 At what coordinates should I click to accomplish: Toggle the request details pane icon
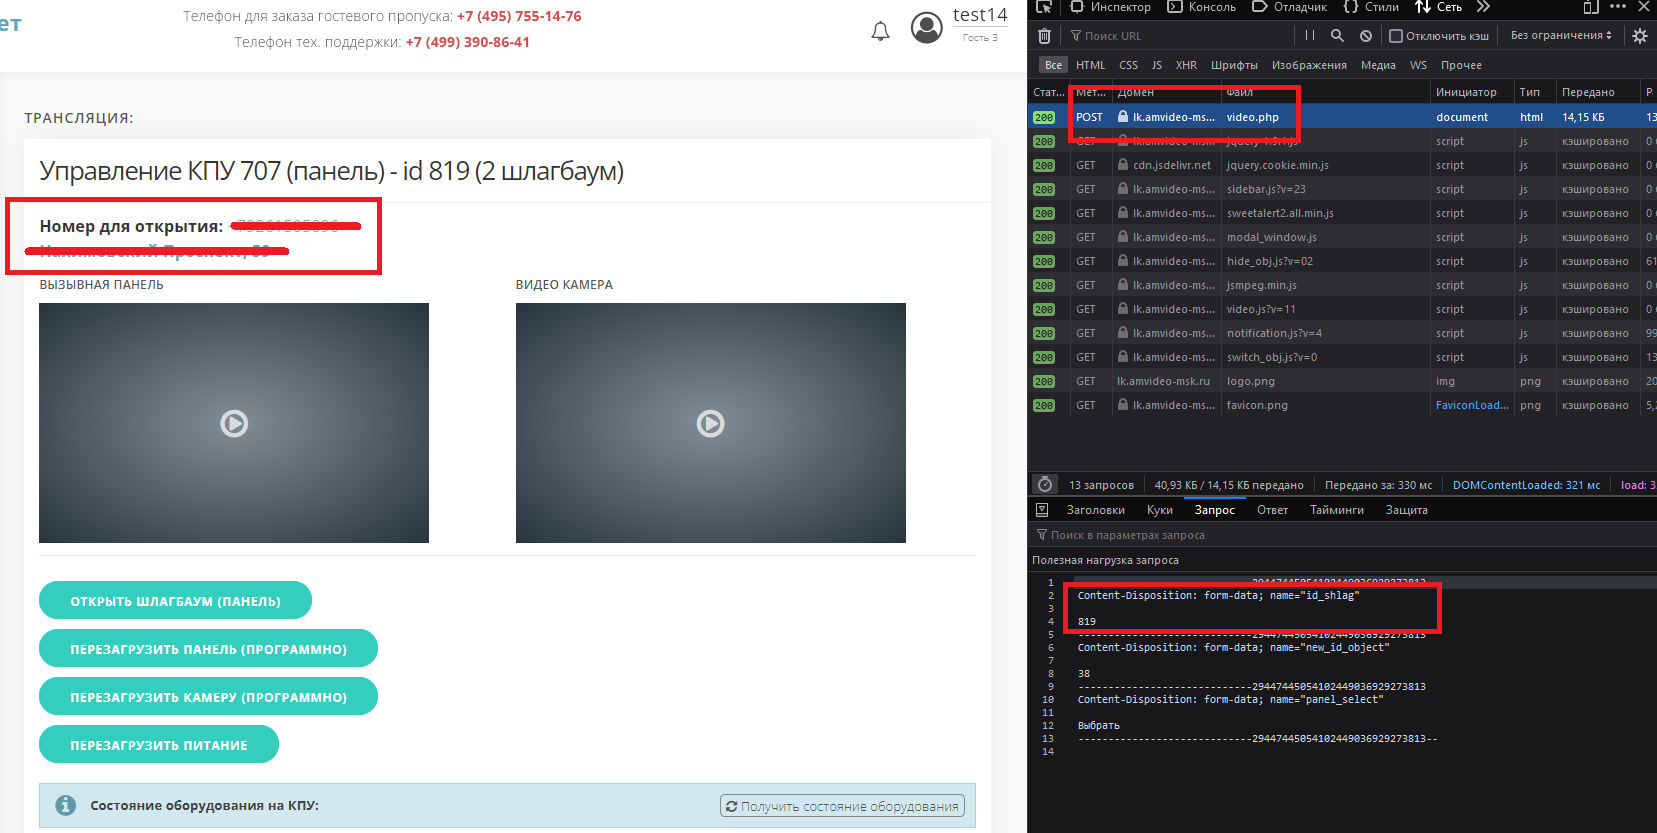click(1042, 510)
